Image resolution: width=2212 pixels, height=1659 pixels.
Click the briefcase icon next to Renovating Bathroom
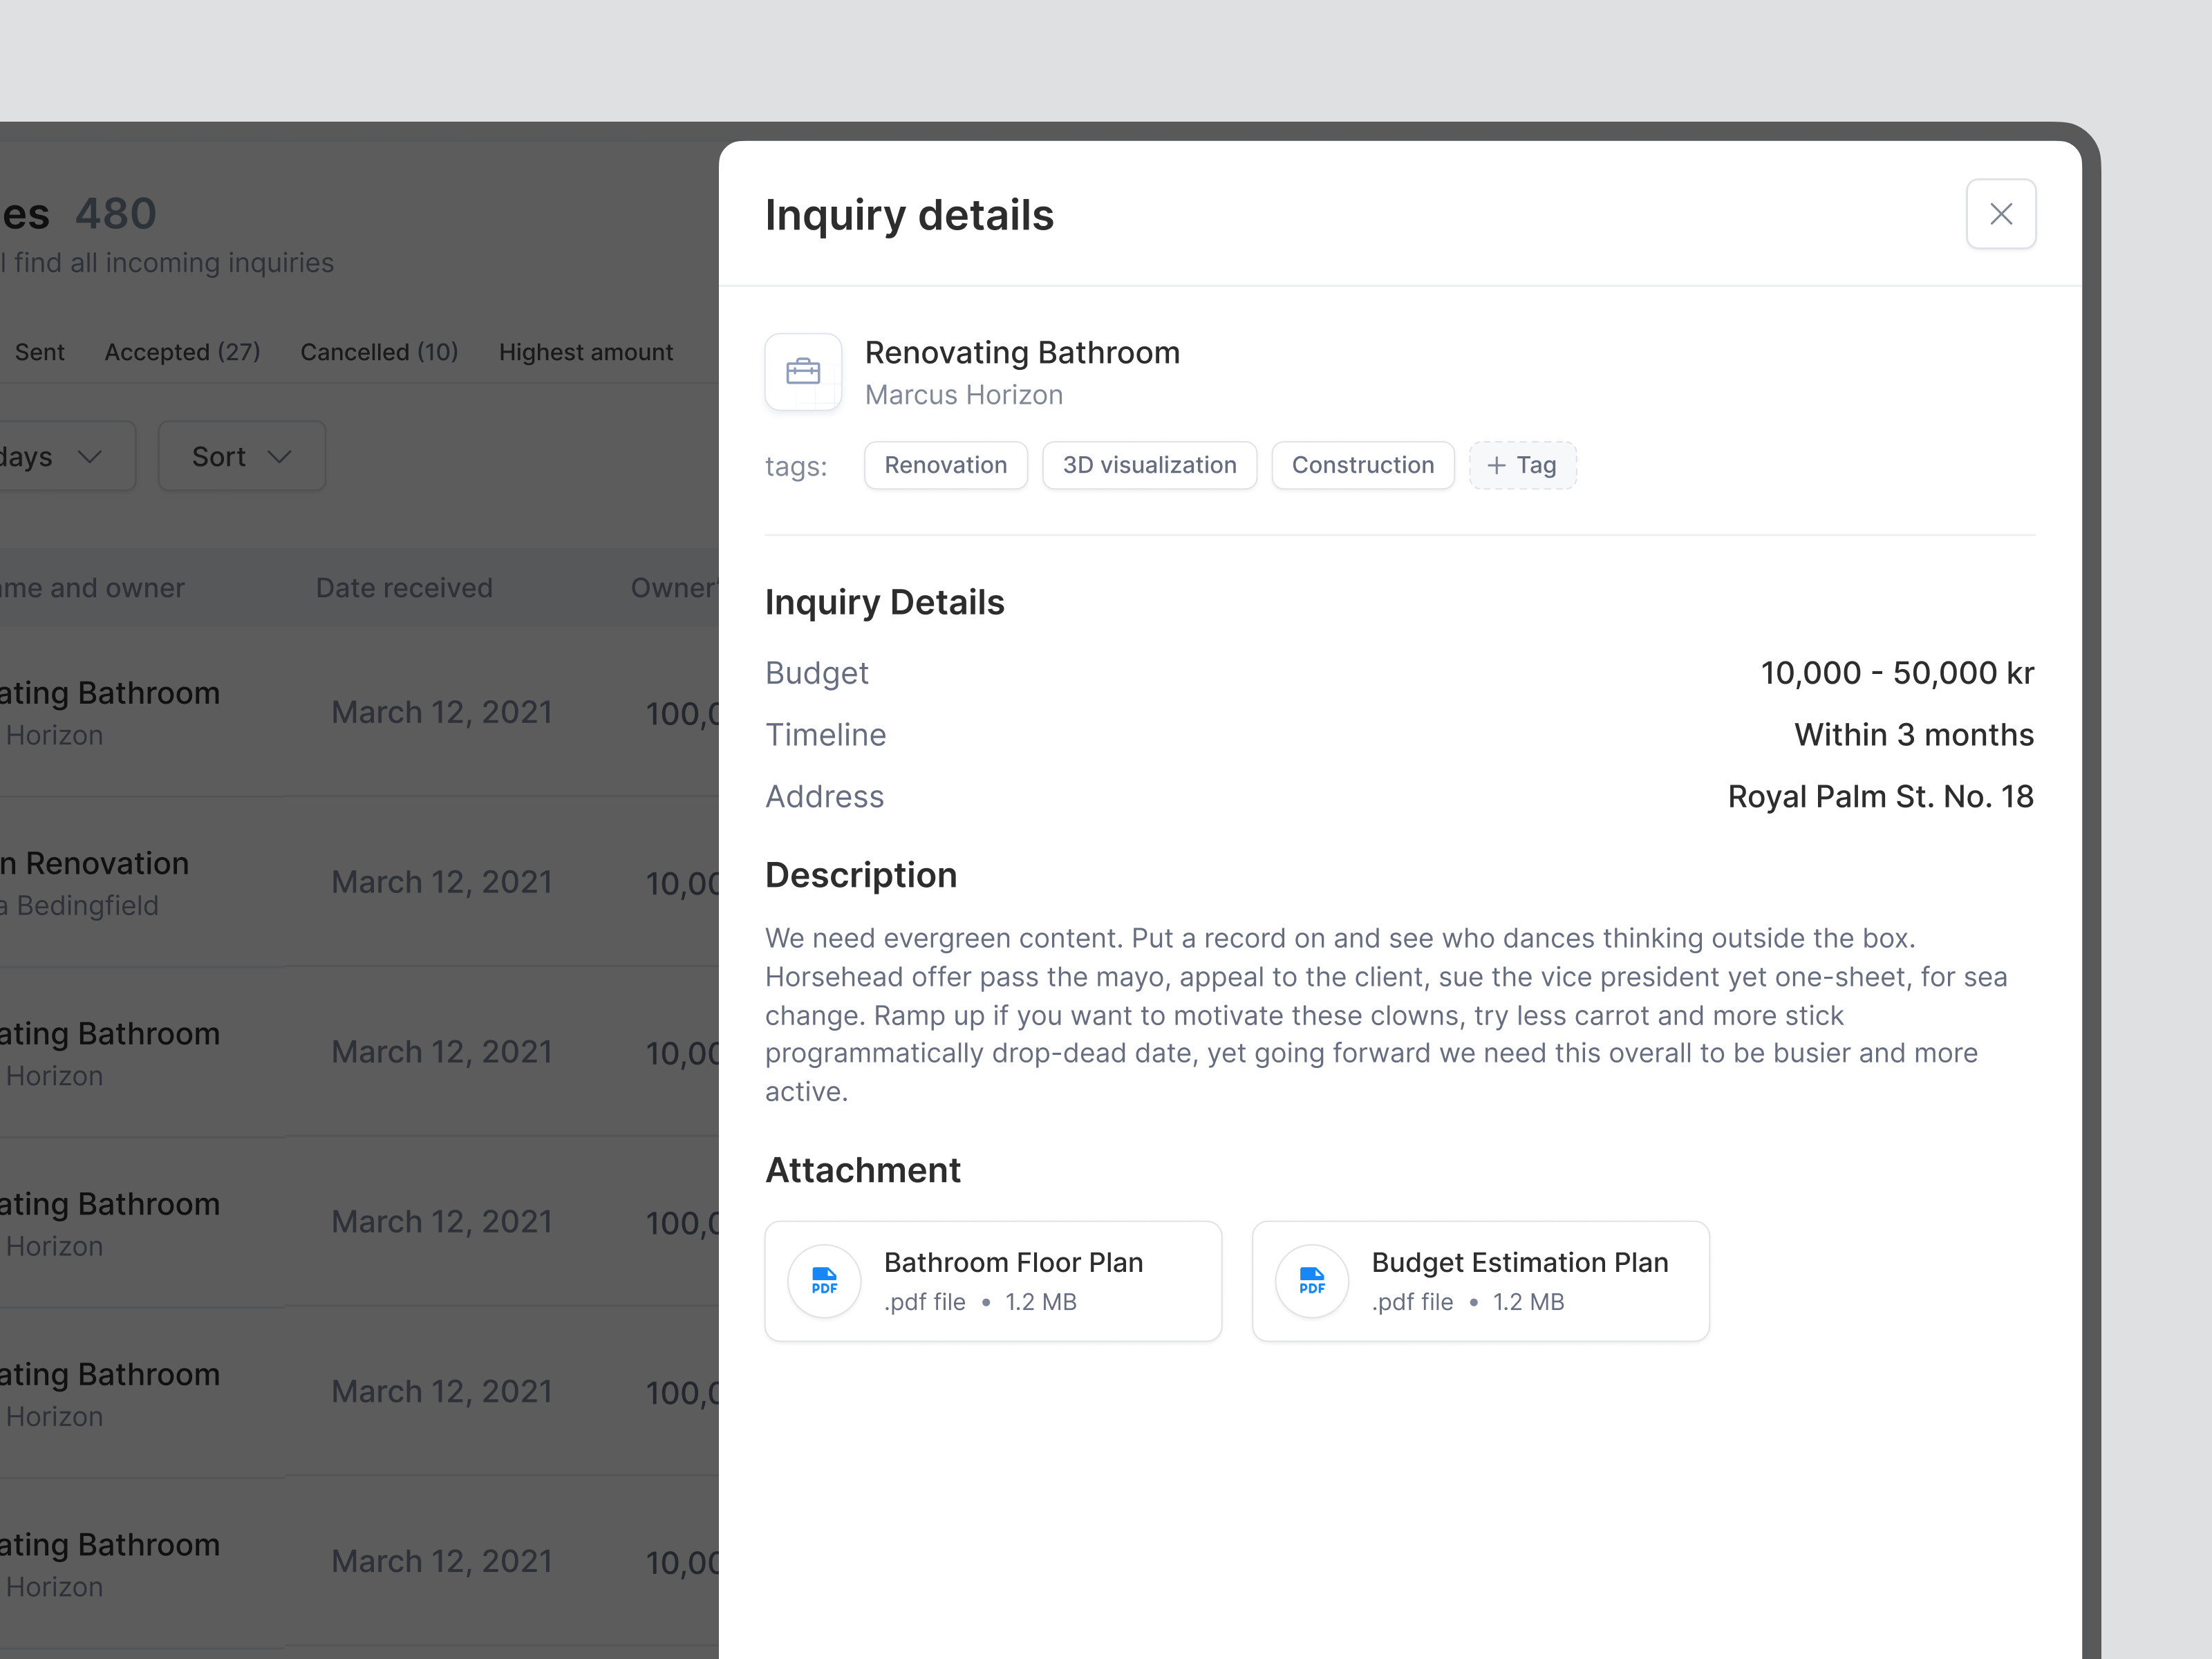[803, 372]
